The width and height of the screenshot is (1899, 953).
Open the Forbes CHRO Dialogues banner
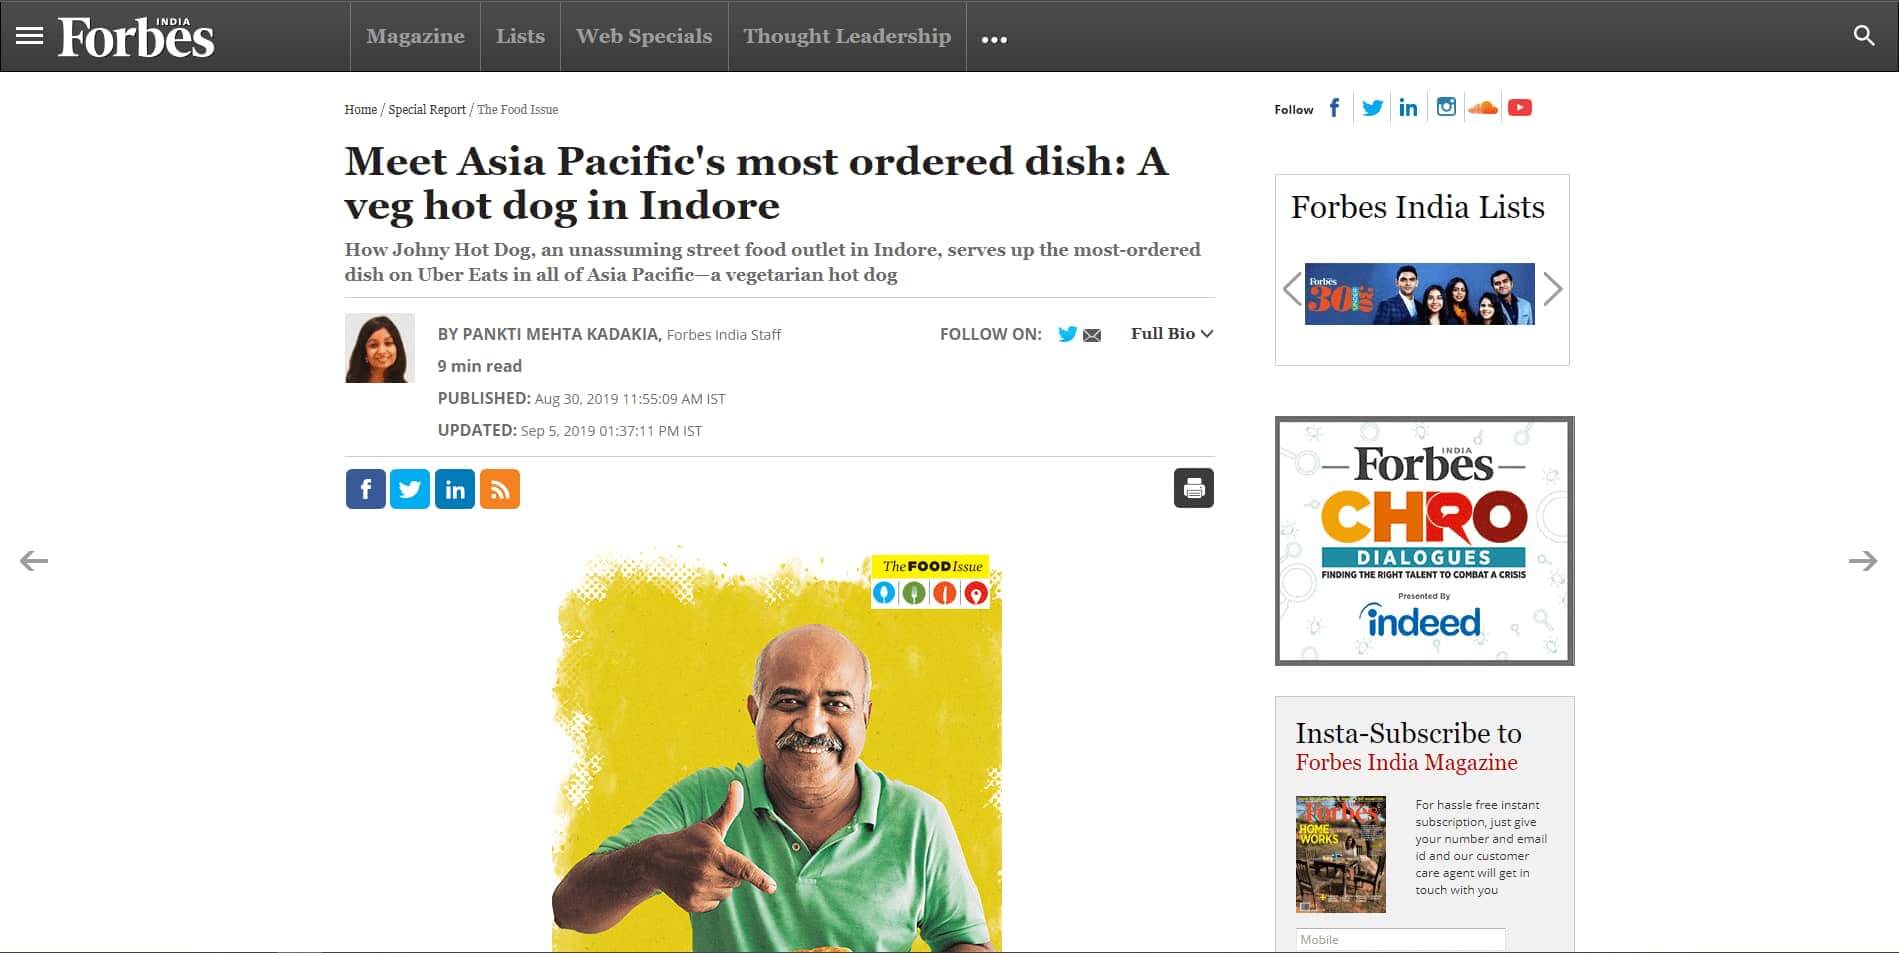pyautogui.click(x=1424, y=541)
